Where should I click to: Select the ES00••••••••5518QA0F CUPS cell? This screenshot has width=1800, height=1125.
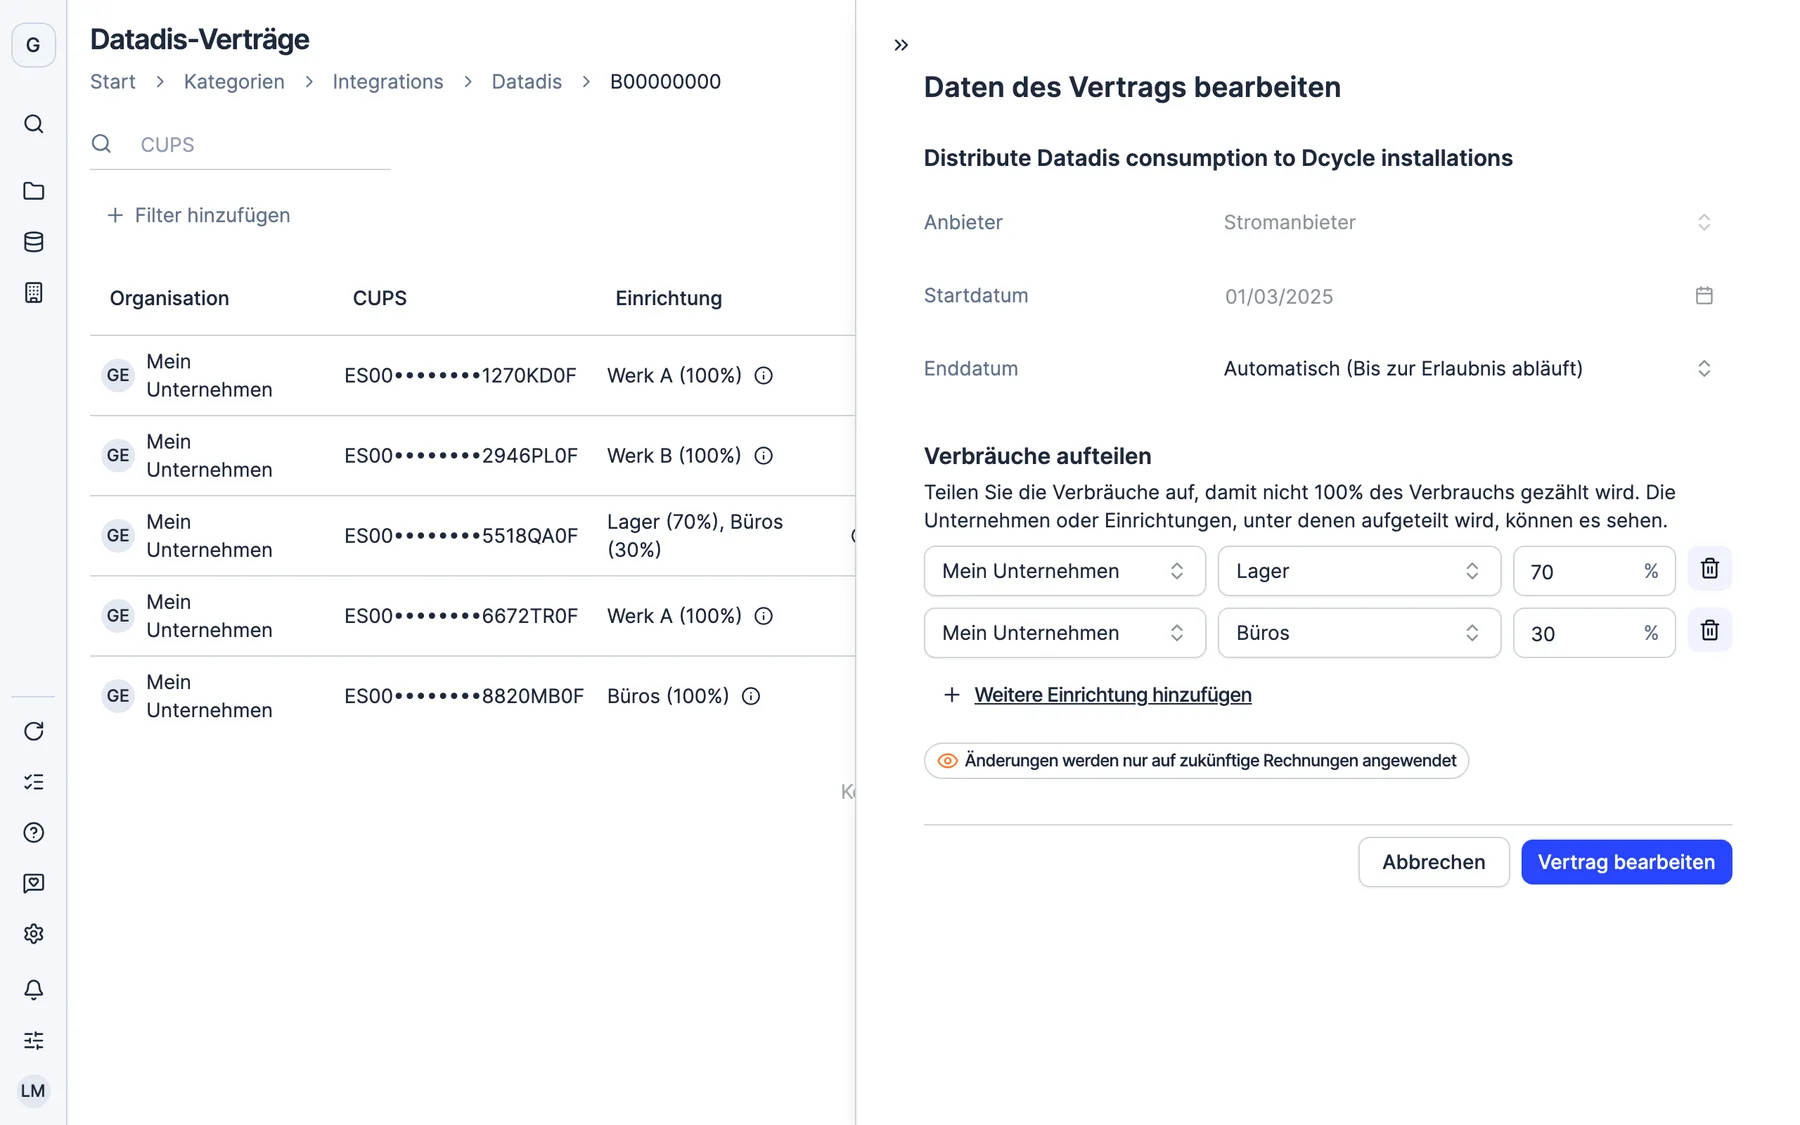461,536
